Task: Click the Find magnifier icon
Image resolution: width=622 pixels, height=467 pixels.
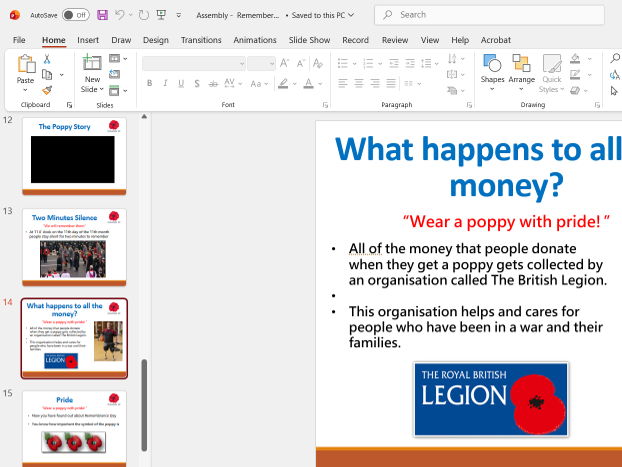Action: (614, 59)
